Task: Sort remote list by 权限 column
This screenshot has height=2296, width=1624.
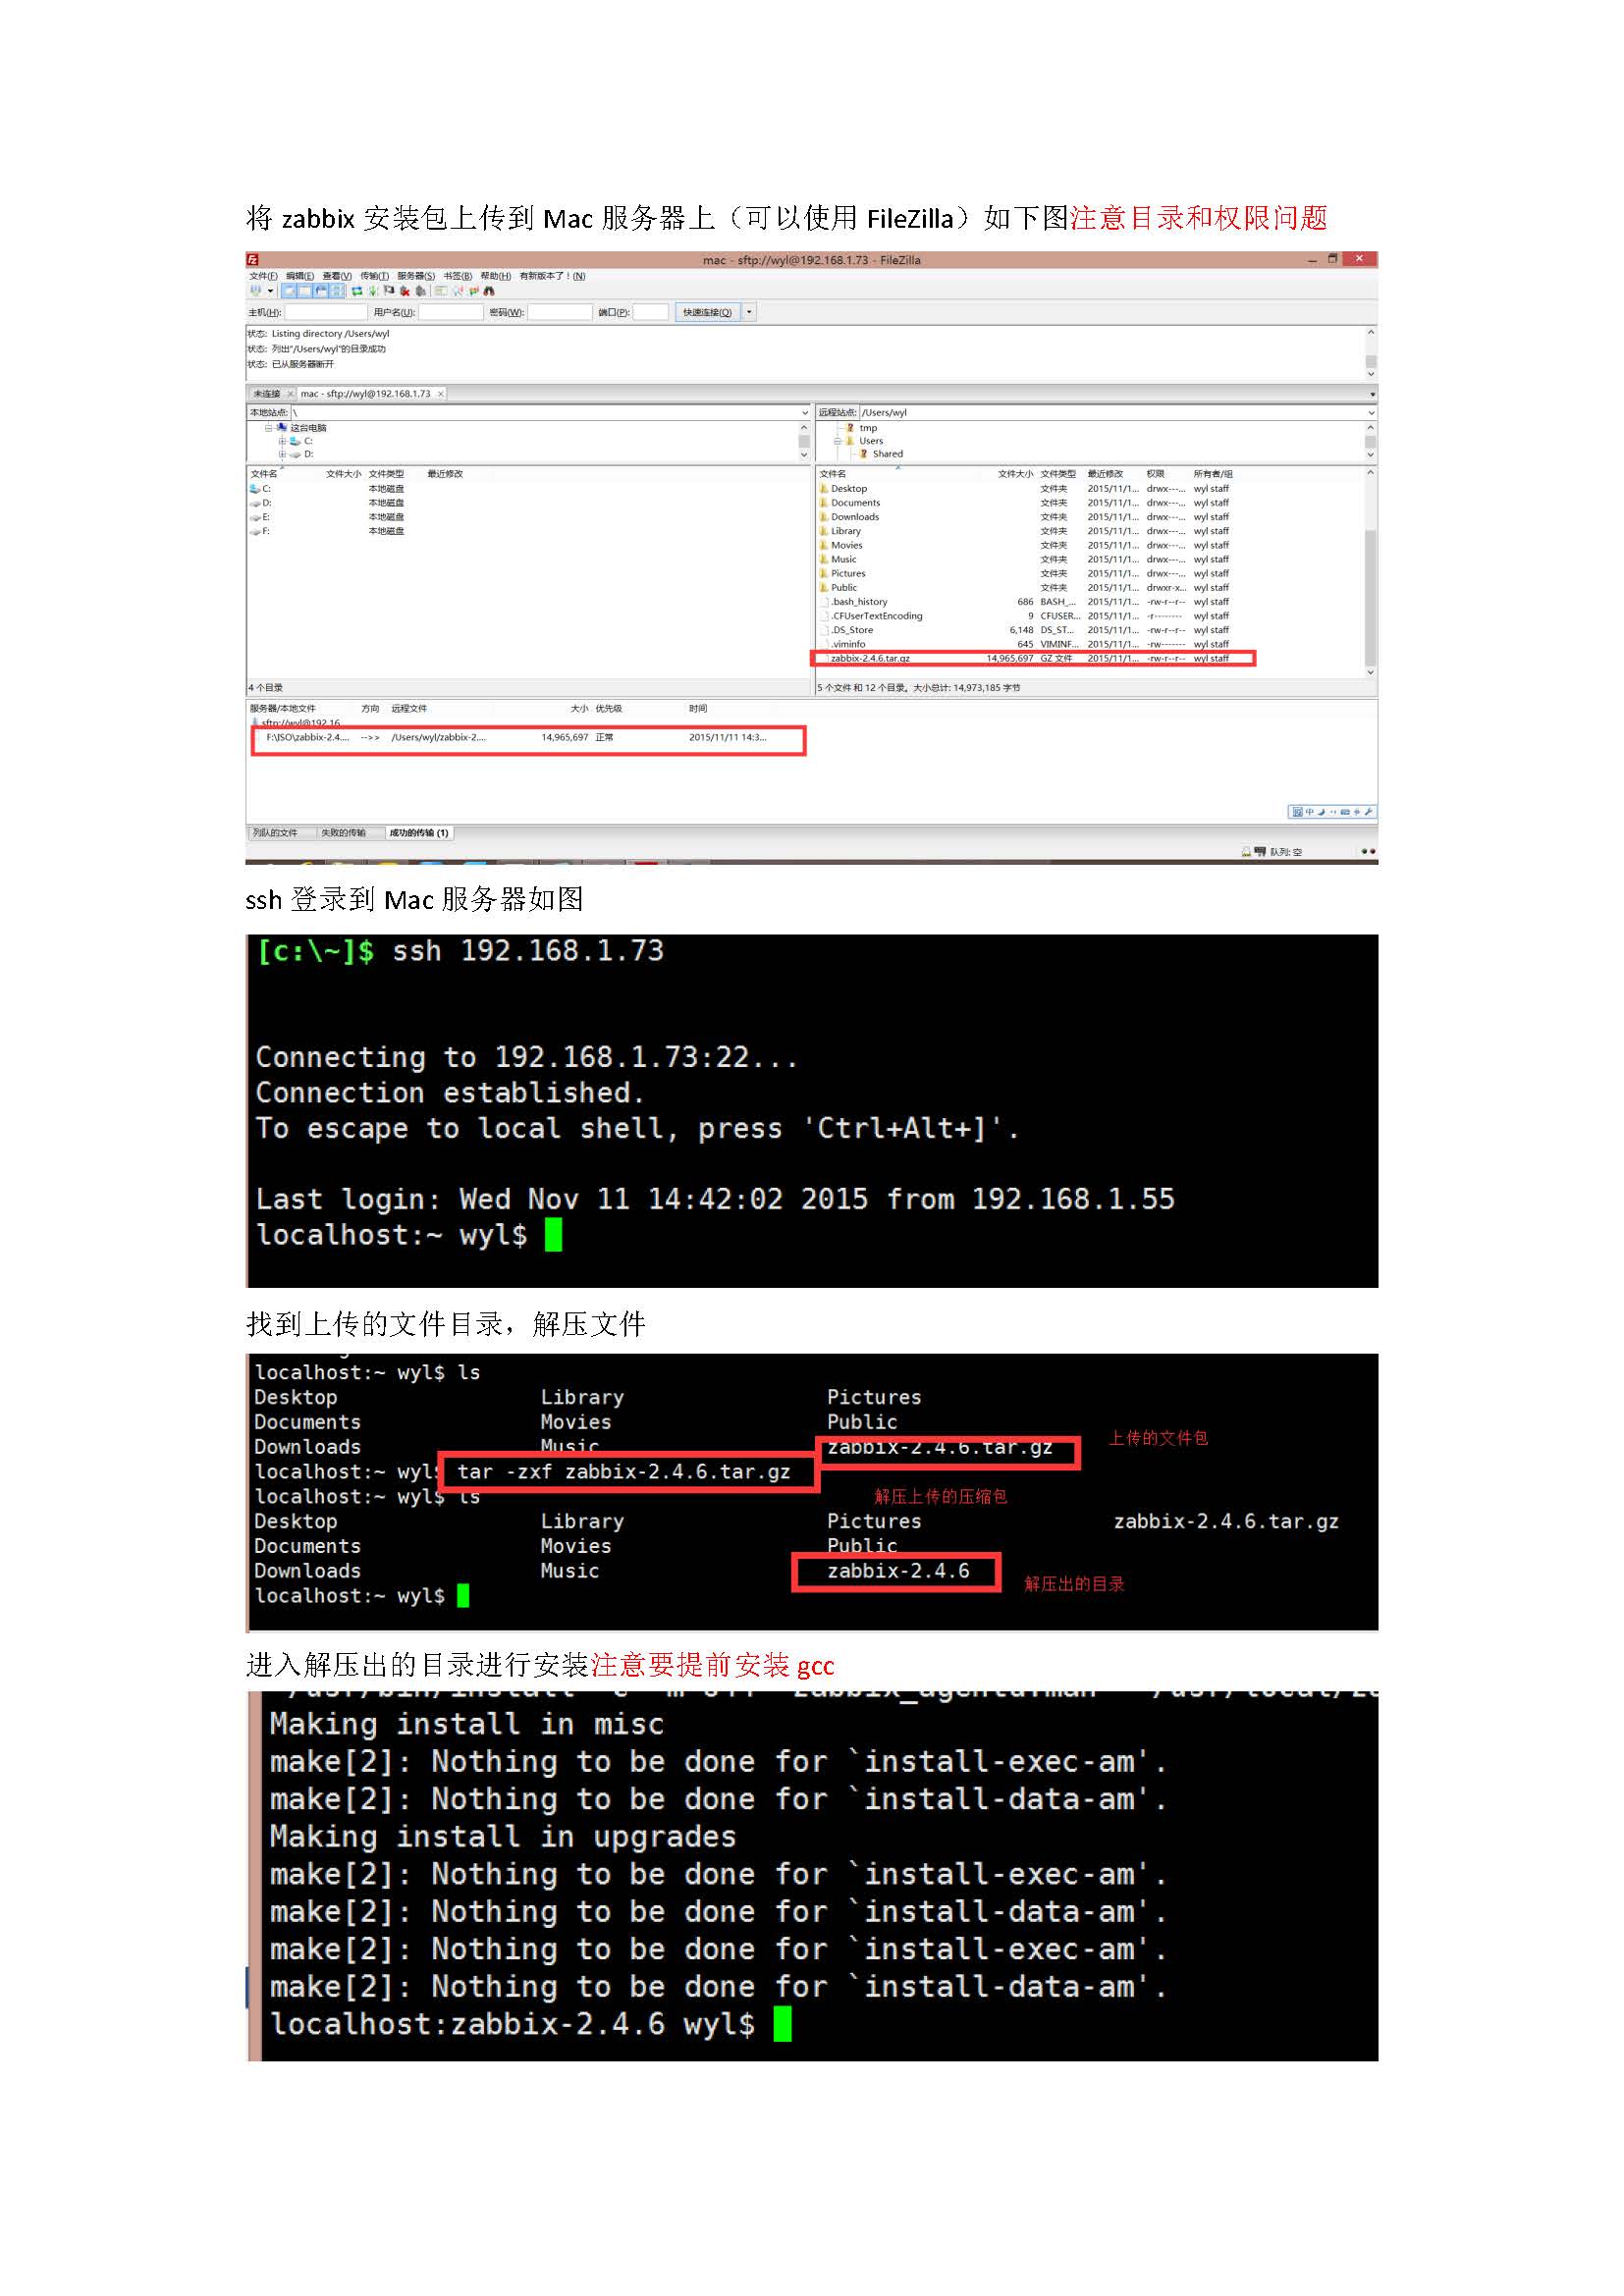Action: [1156, 474]
